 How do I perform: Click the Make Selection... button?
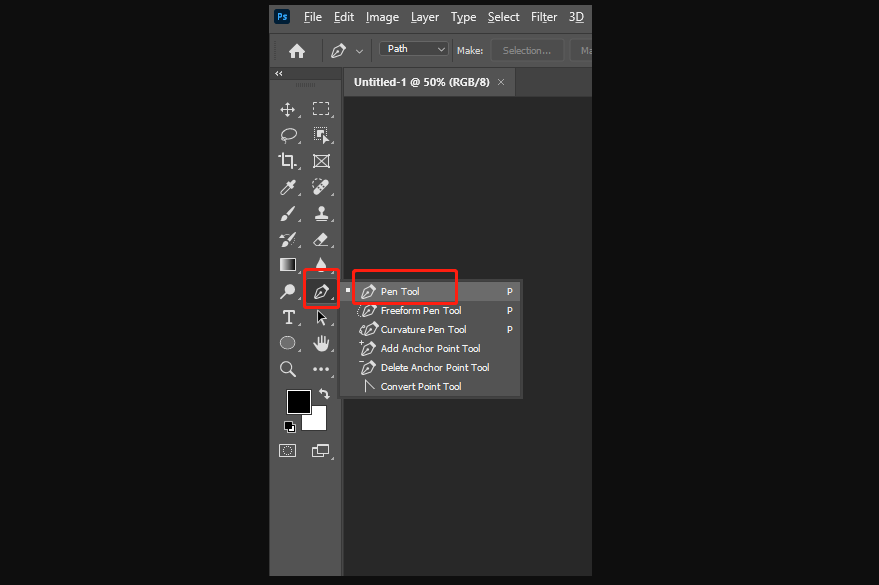click(x=526, y=50)
